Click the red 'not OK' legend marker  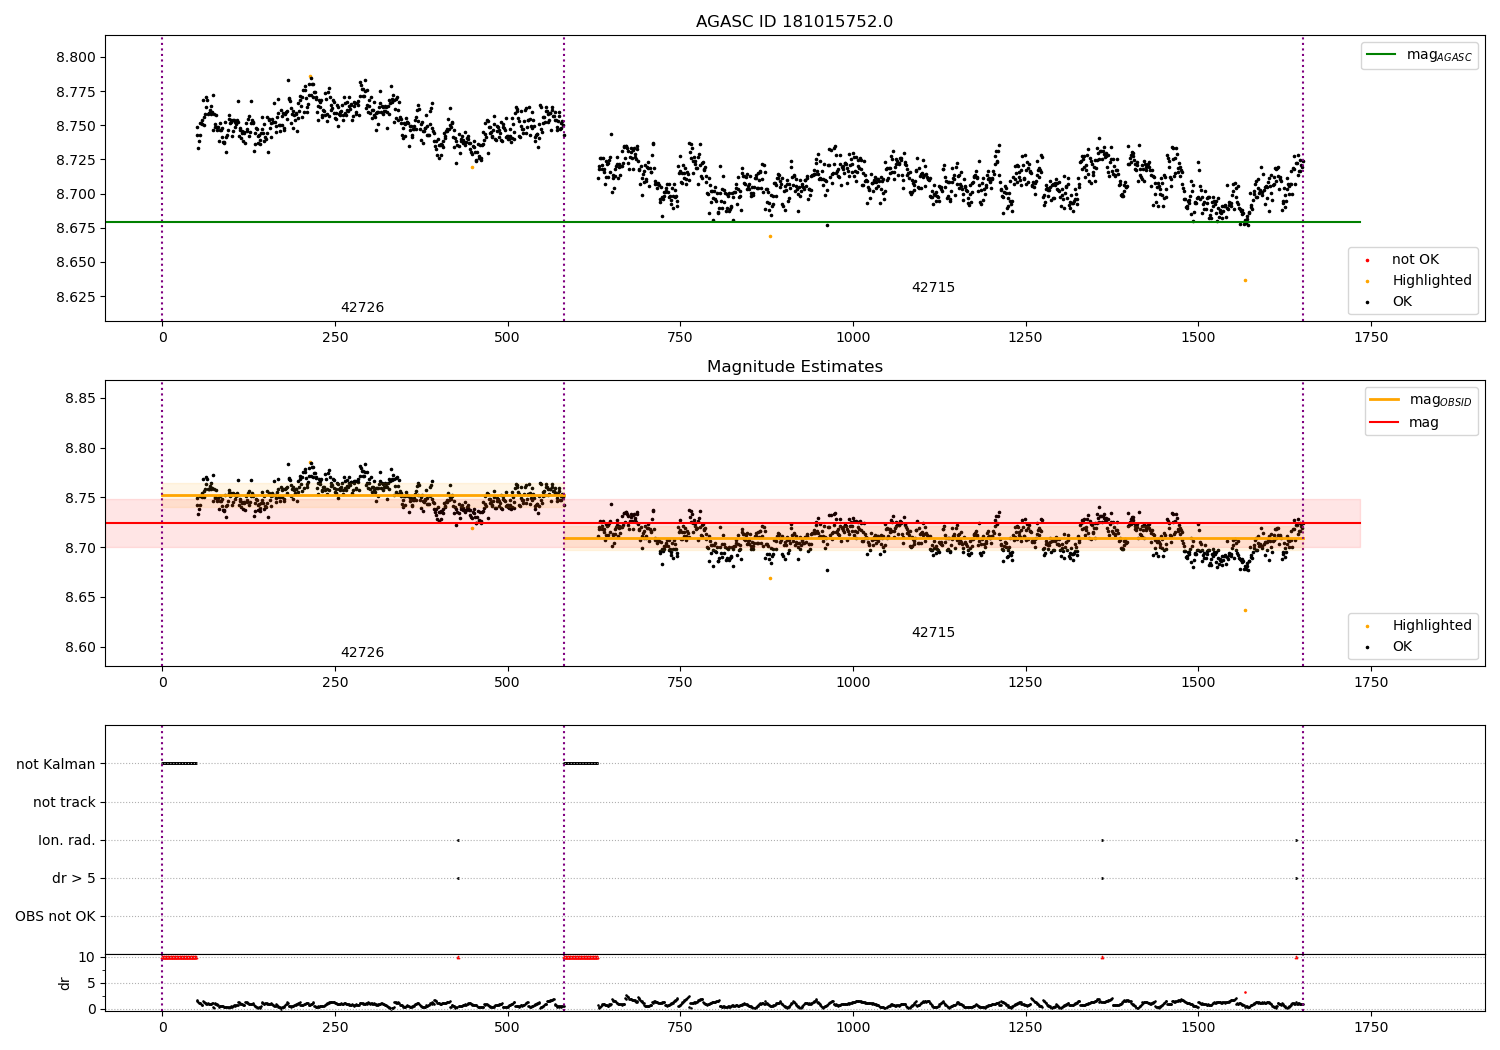tap(1367, 260)
